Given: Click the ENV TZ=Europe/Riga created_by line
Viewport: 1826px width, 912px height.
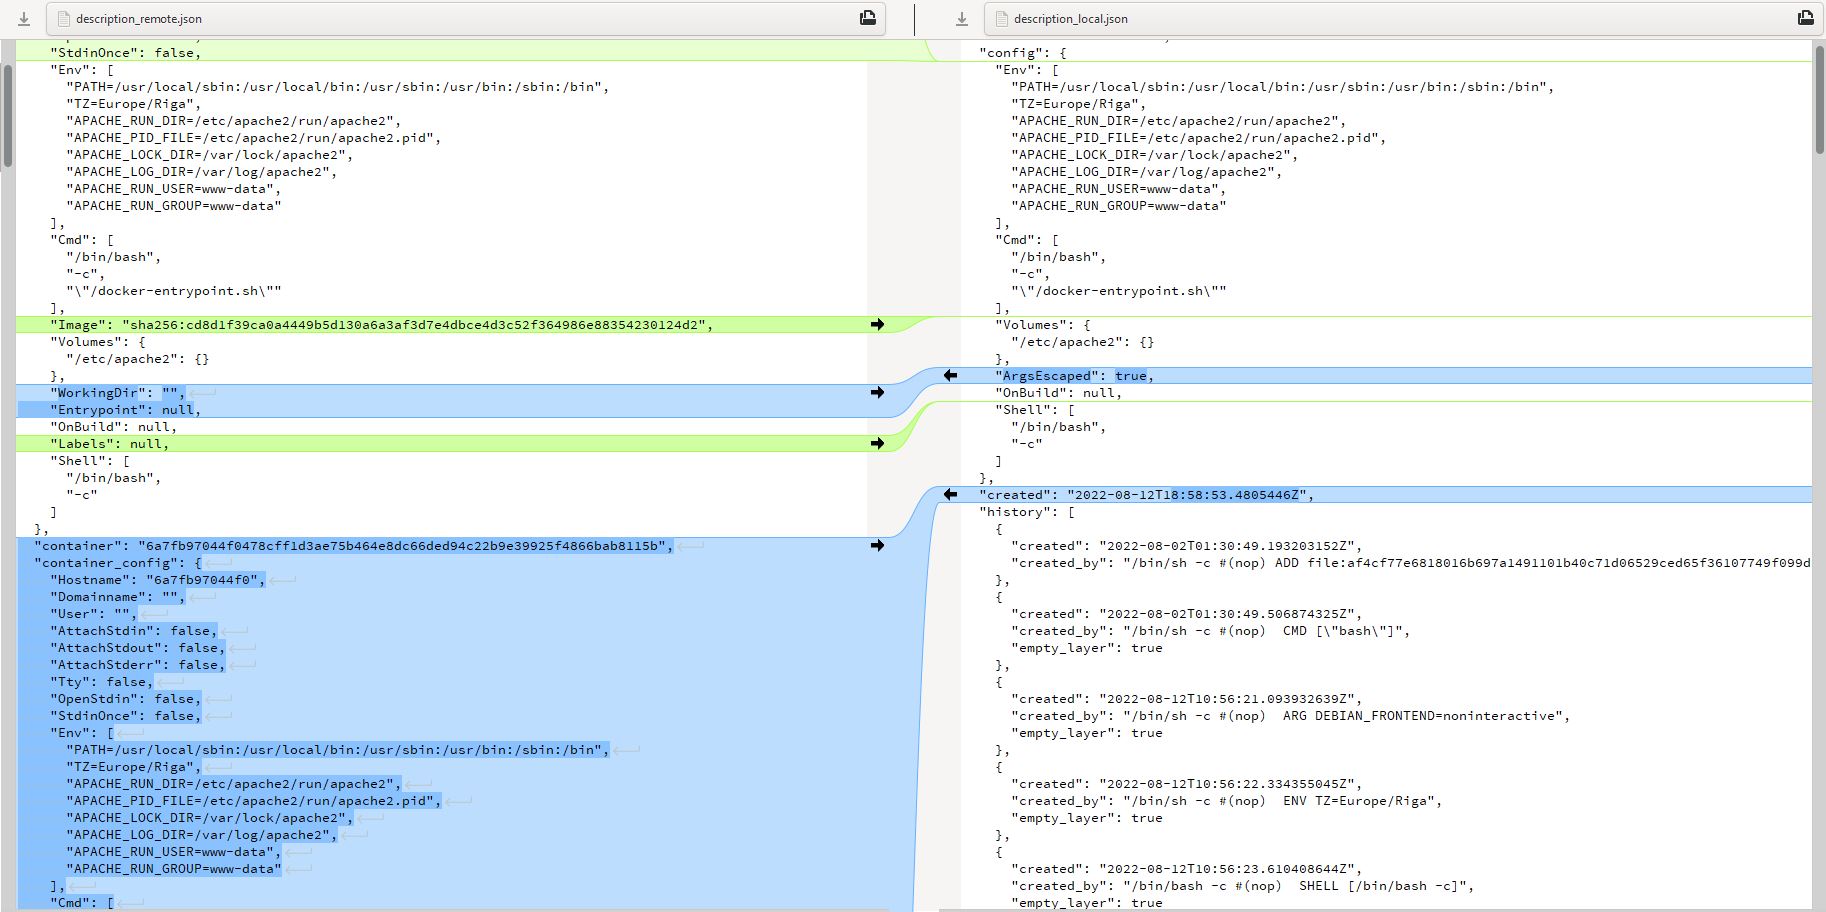Looking at the screenshot, I should tap(1226, 801).
